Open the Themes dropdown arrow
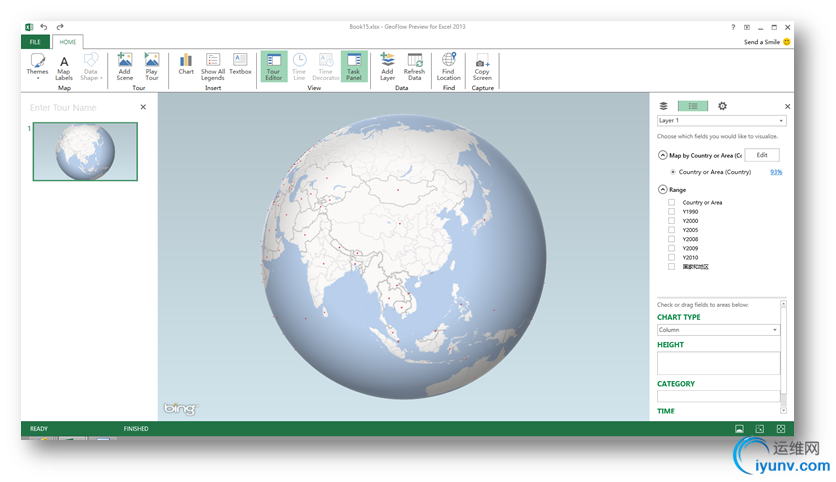This screenshot has height=482, width=836. click(38, 78)
